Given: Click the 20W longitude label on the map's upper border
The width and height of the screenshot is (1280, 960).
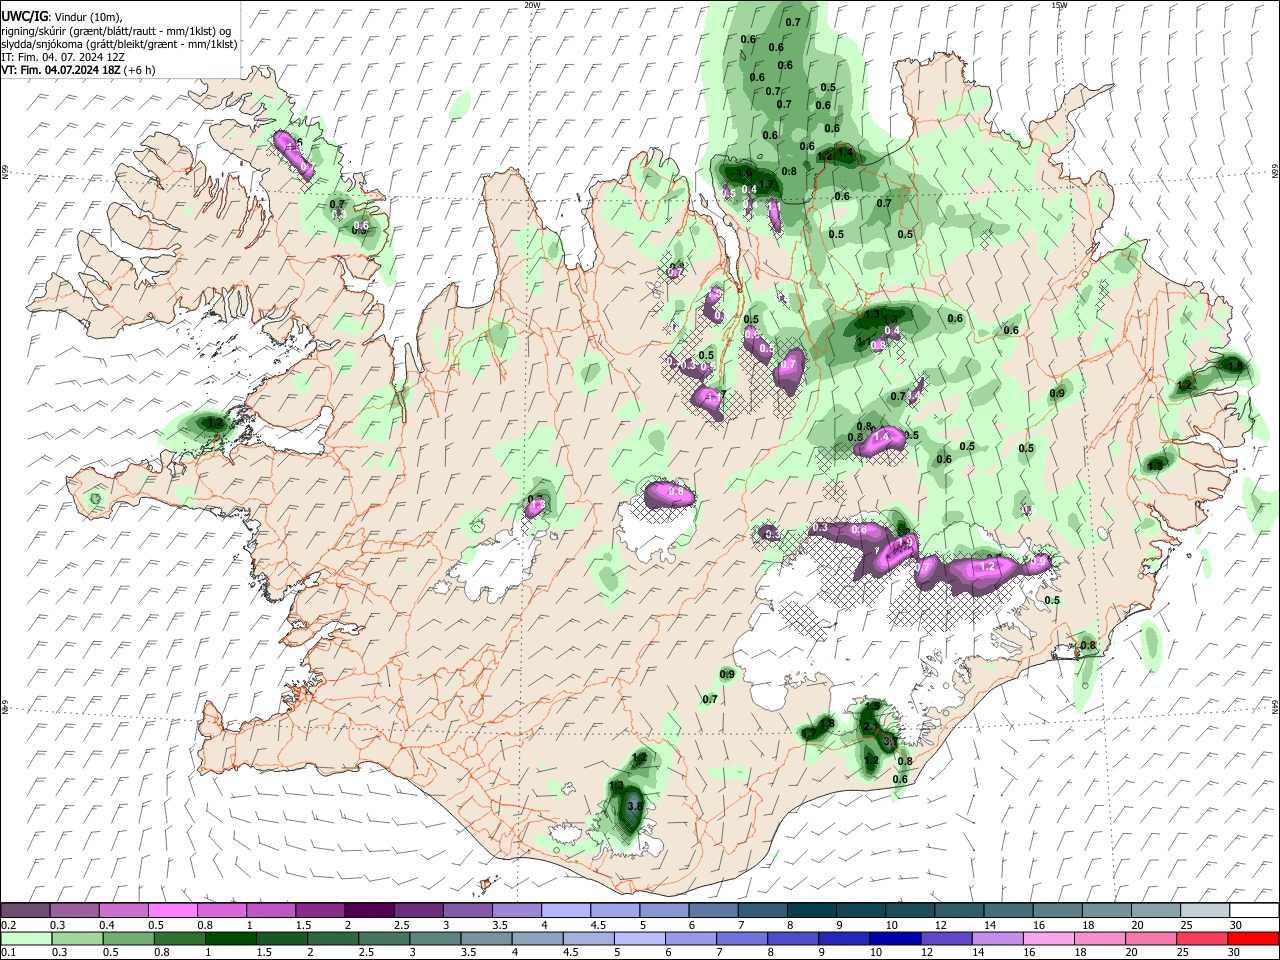Looking at the screenshot, I should click(532, 5).
